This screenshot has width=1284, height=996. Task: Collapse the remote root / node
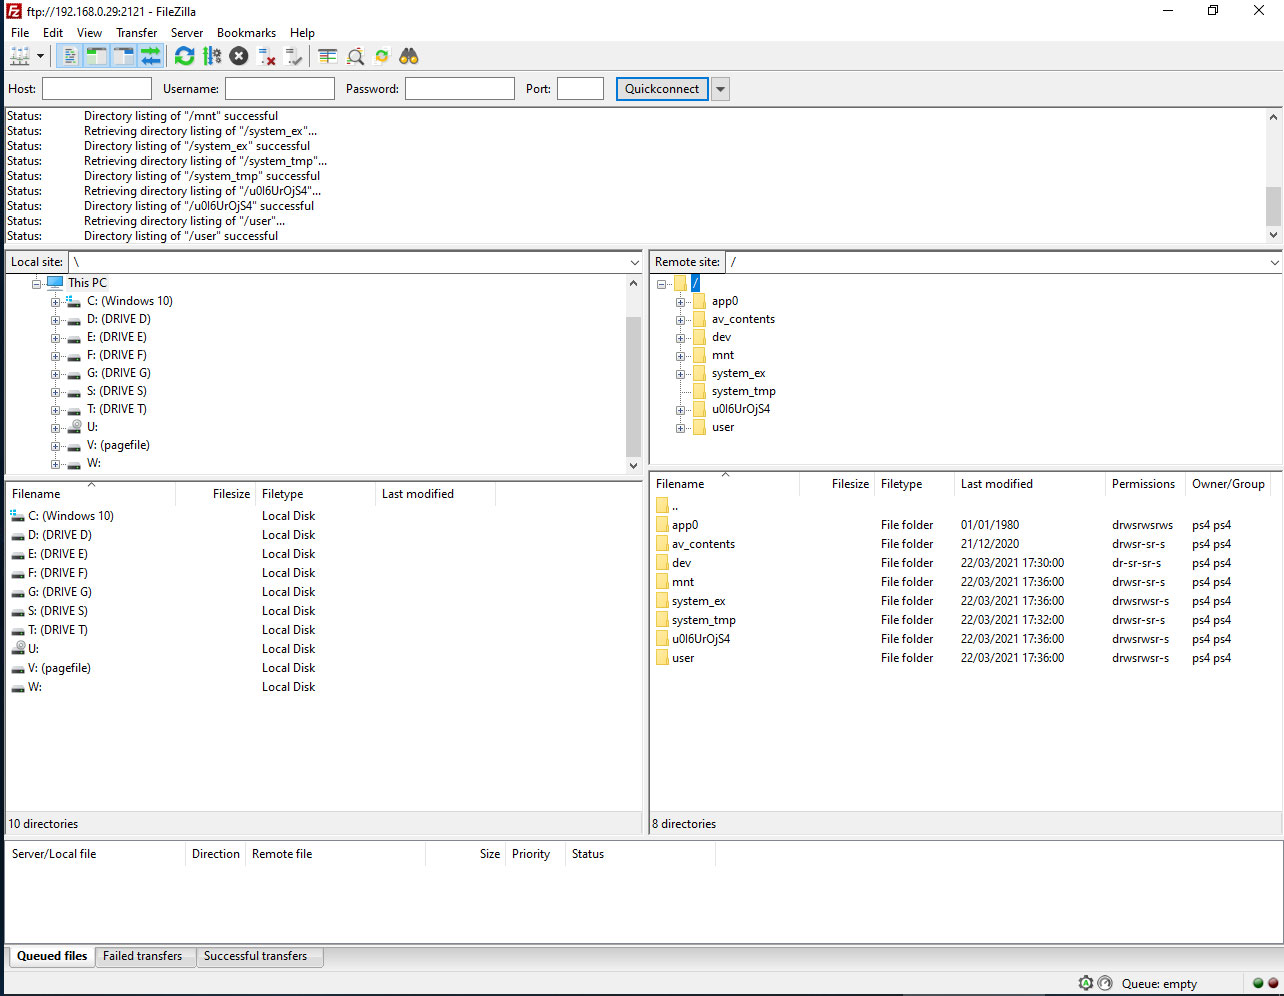[x=662, y=284]
